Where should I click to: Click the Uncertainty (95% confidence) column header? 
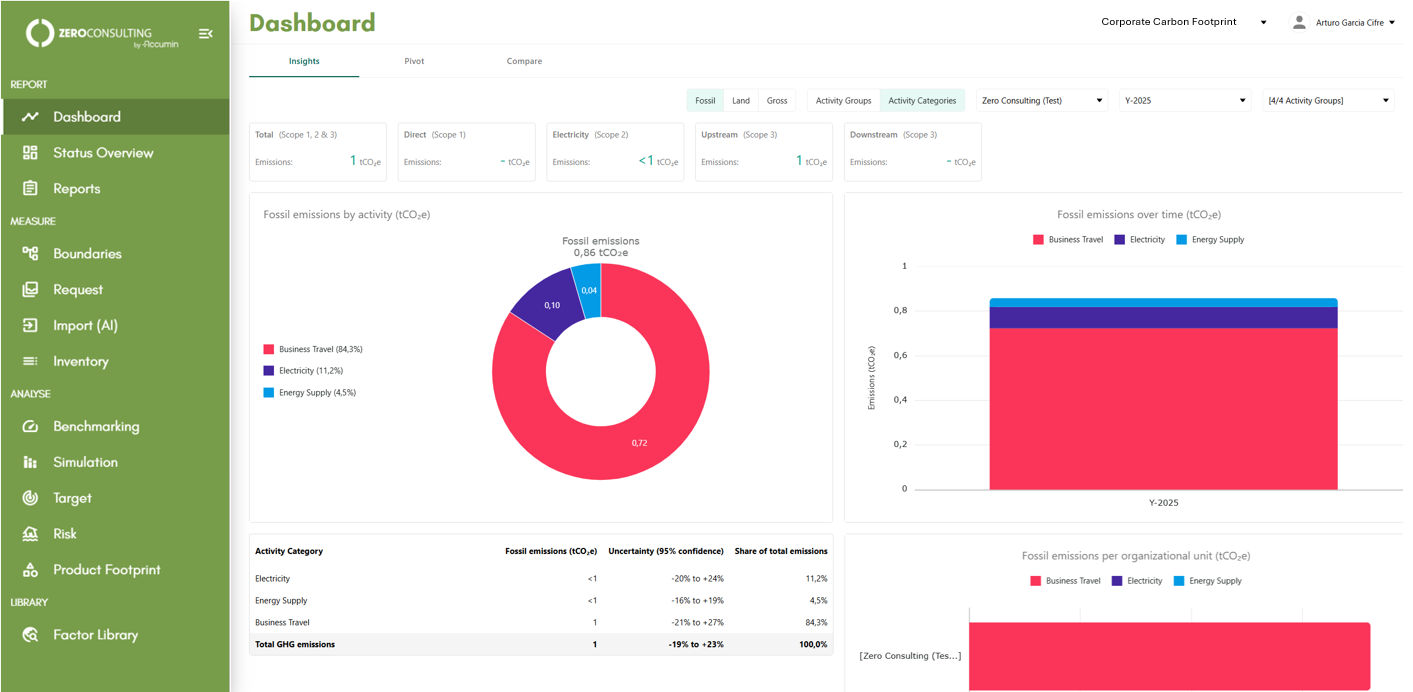click(x=666, y=551)
